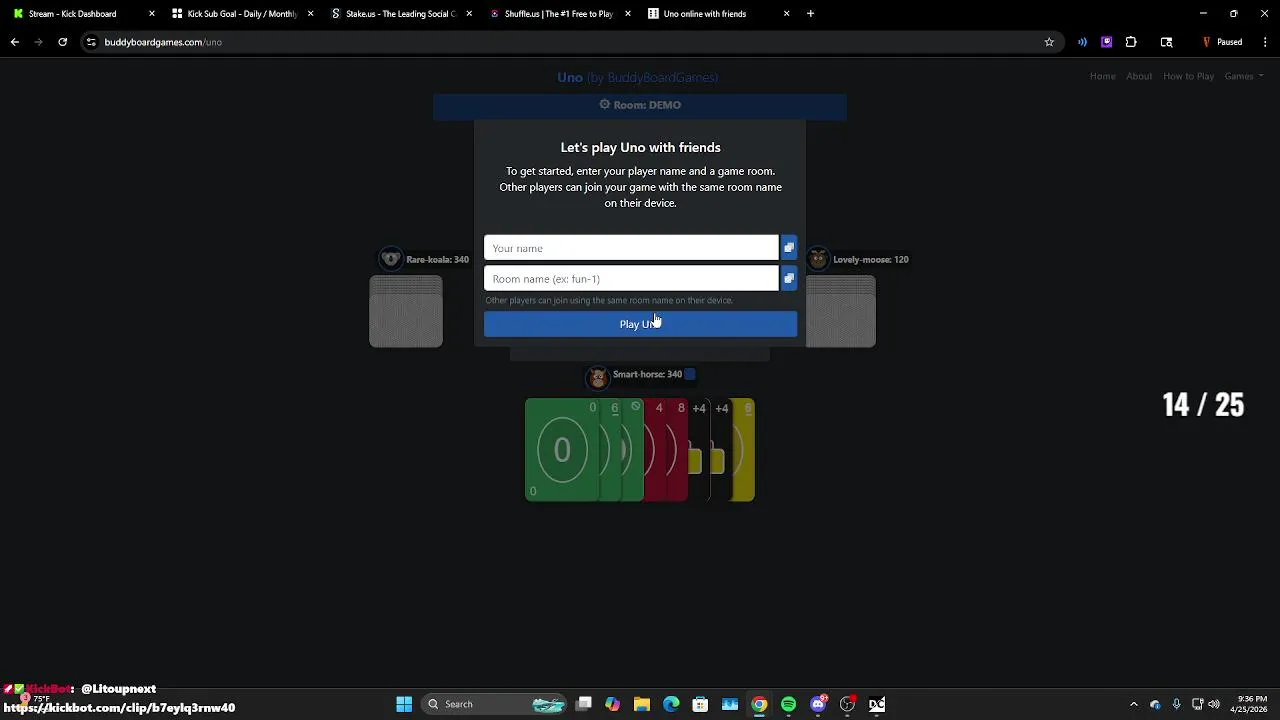This screenshot has width=1280, height=720.
Task: Open Task View from taskbar
Action: coord(584,704)
